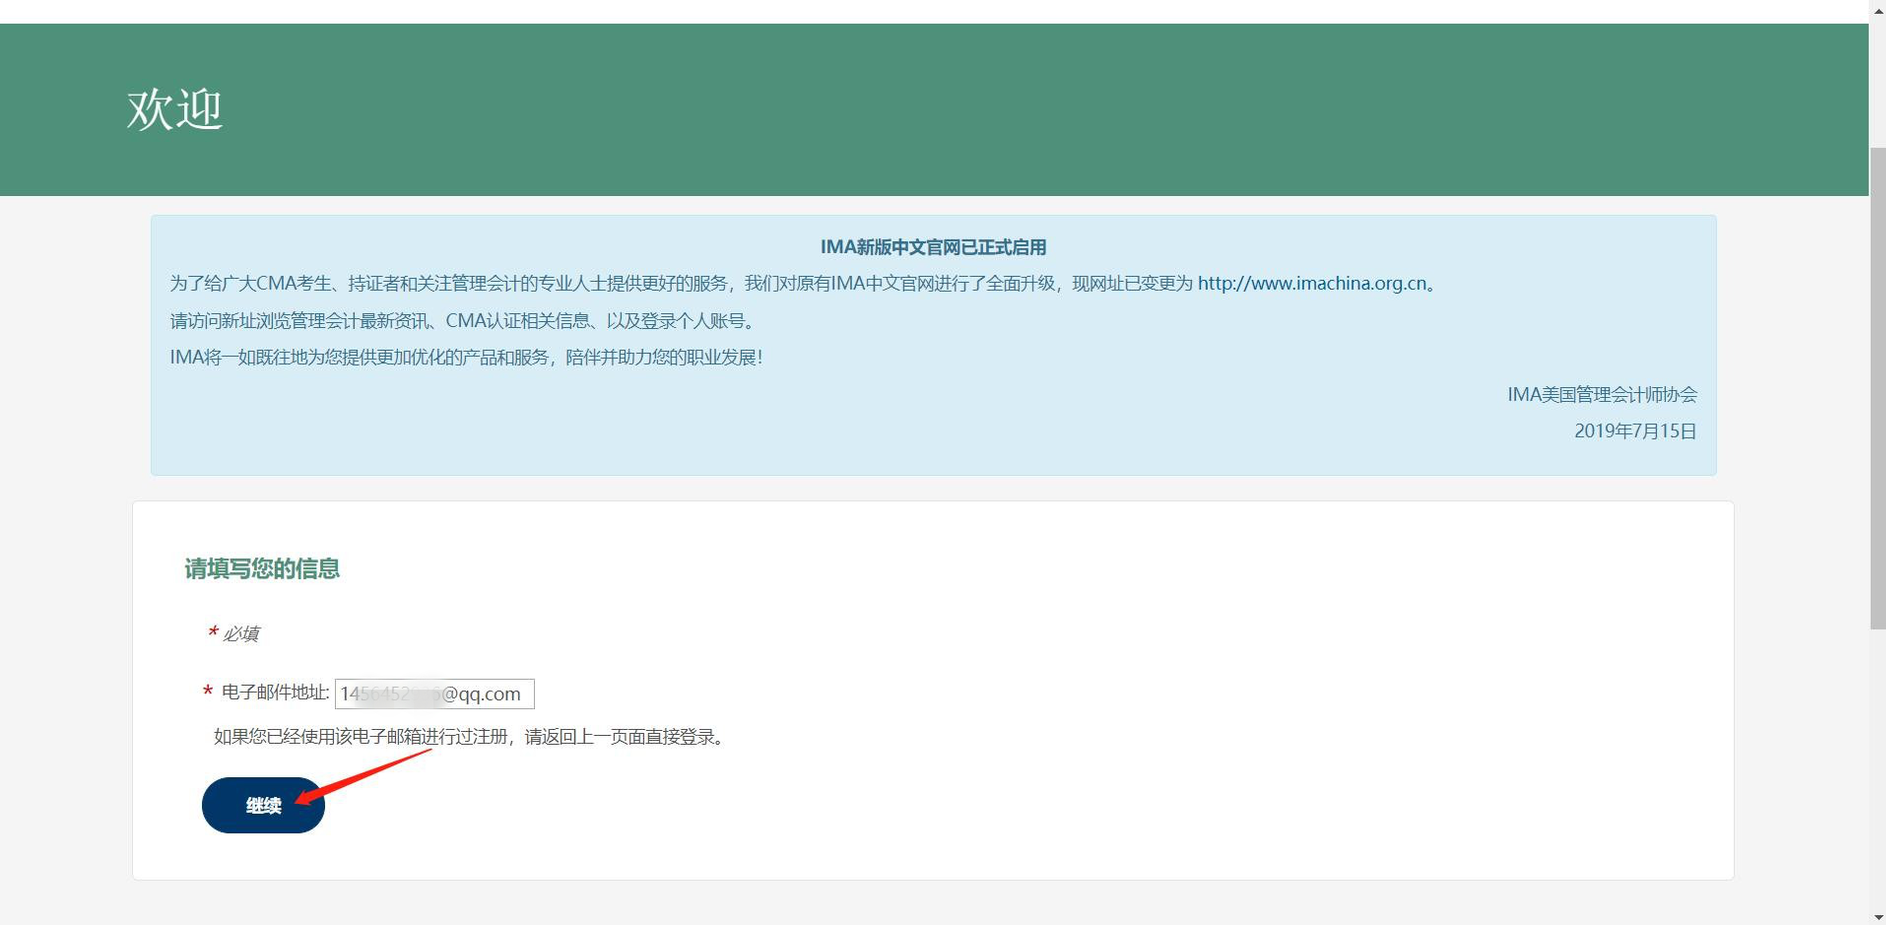Click the 2019年7月15日 date text

tap(1634, 431)
